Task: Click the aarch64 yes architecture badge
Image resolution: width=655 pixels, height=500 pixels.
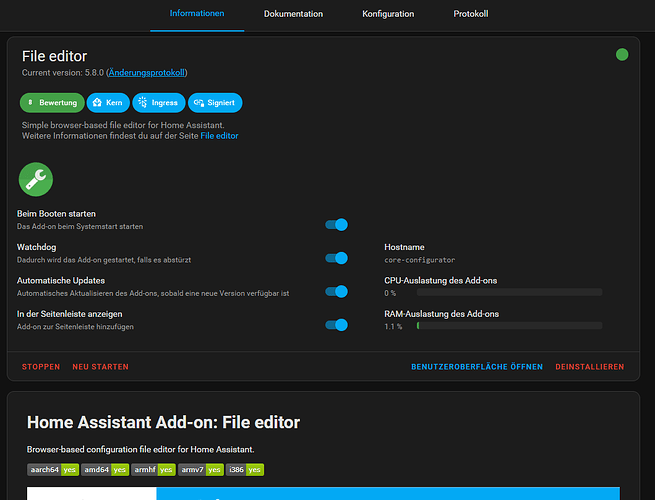Action: [53, 470]
